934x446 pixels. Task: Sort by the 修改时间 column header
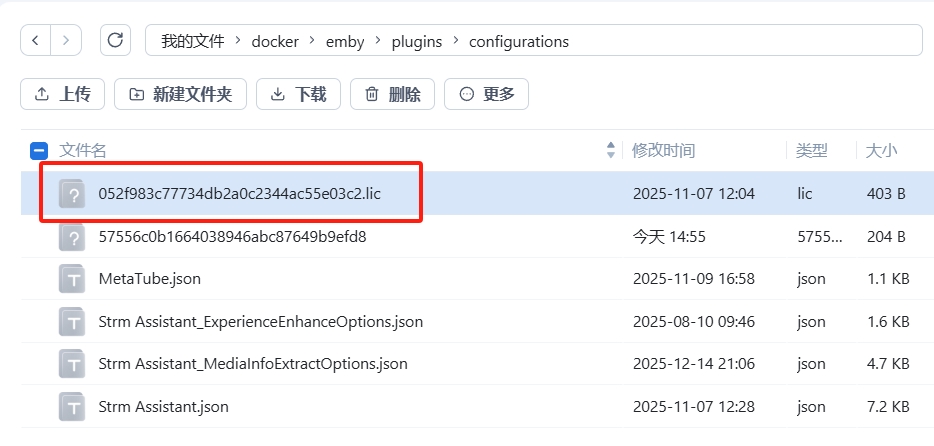click(664, 151)
